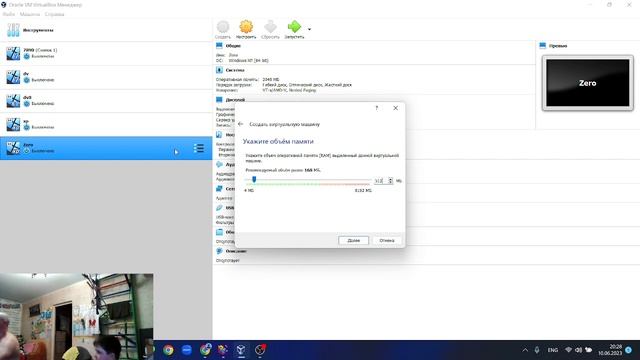Open the Файл menu
The image size is (640, 360).
[9, 14]
